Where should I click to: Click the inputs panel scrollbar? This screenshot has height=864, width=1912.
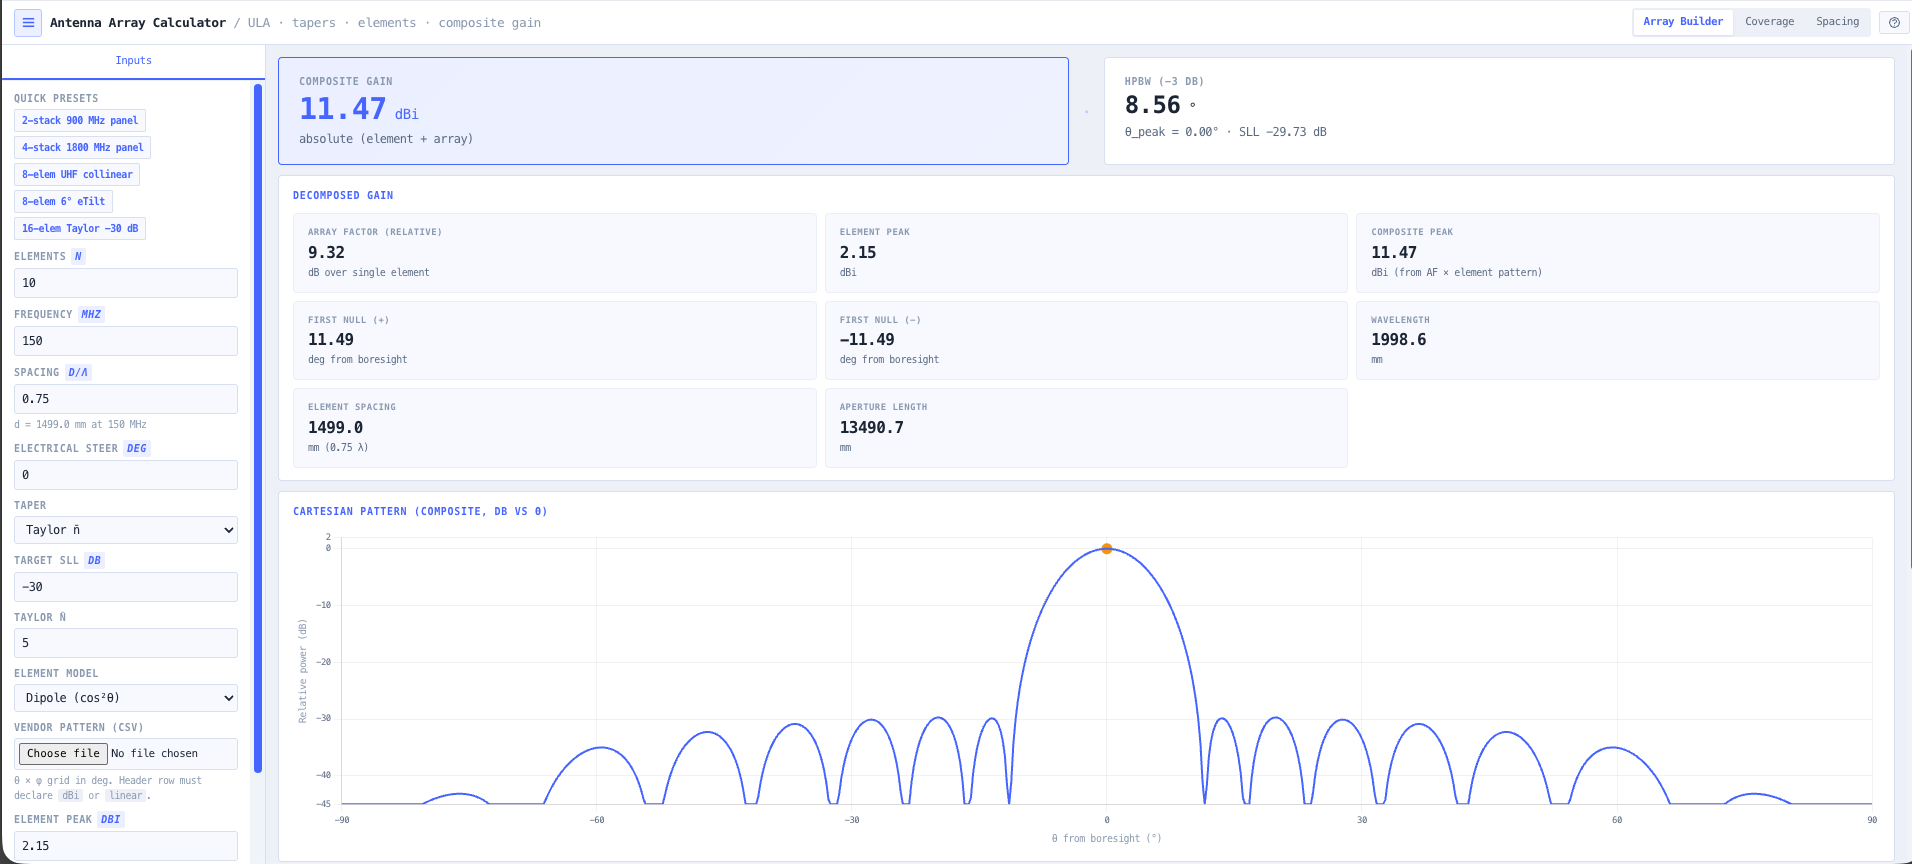pos(258,428)
